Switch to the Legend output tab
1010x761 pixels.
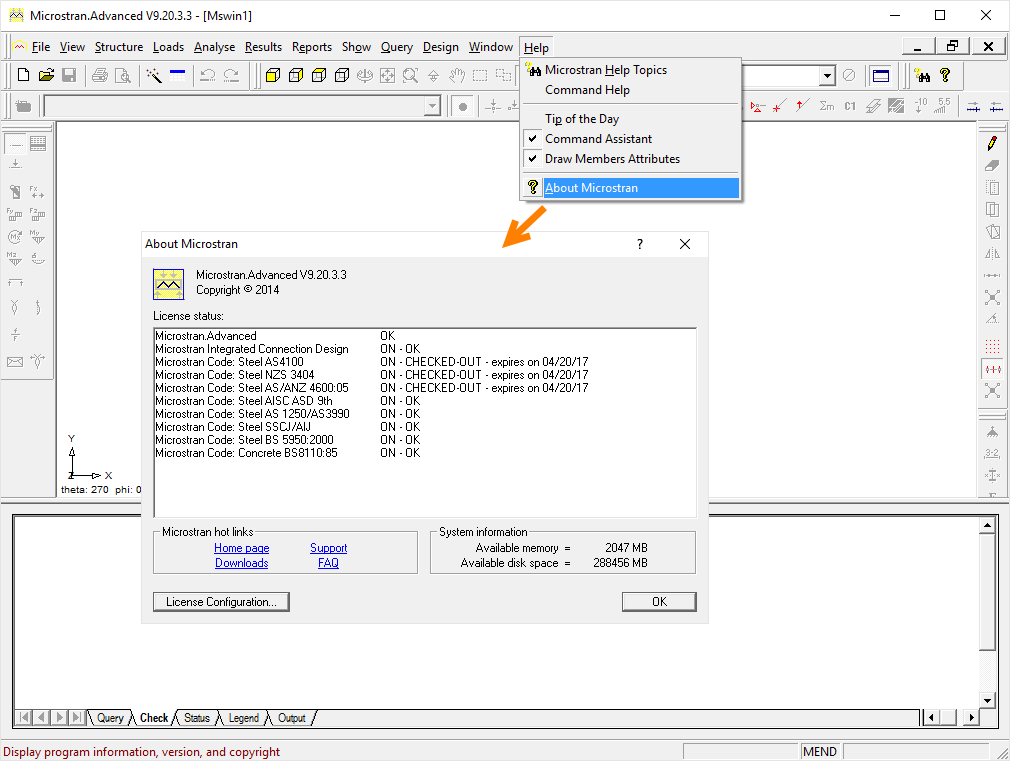(243, 718)
